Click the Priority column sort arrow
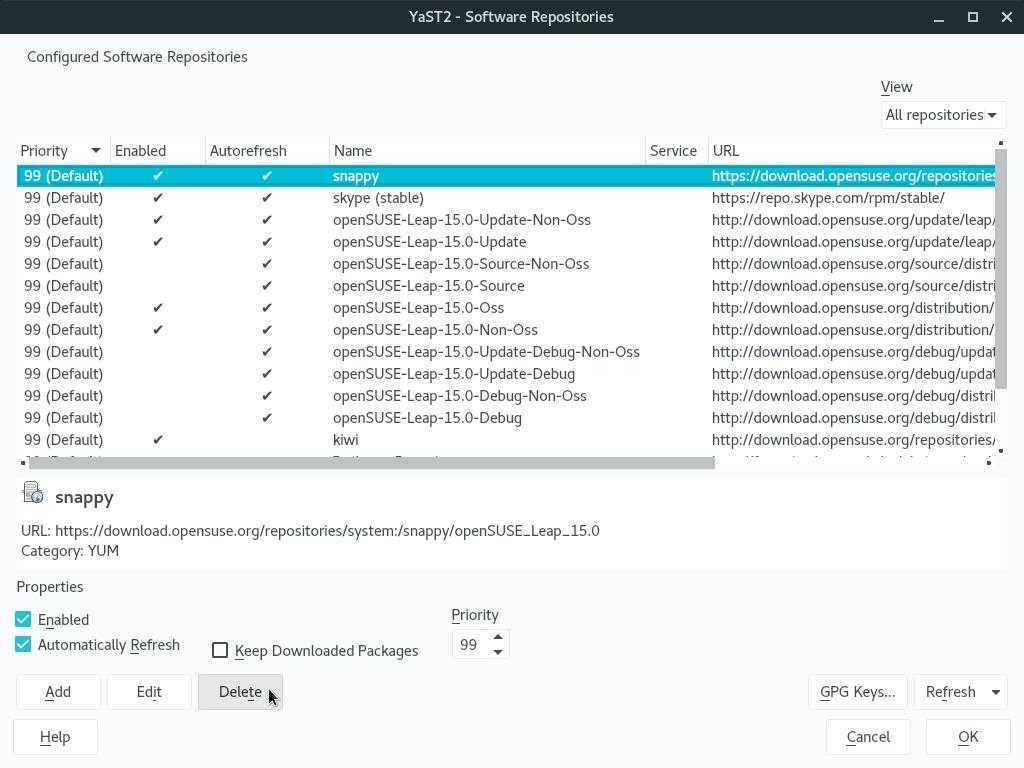Image resolution: width=1024 pixels, height=768 pixels. 96,151
